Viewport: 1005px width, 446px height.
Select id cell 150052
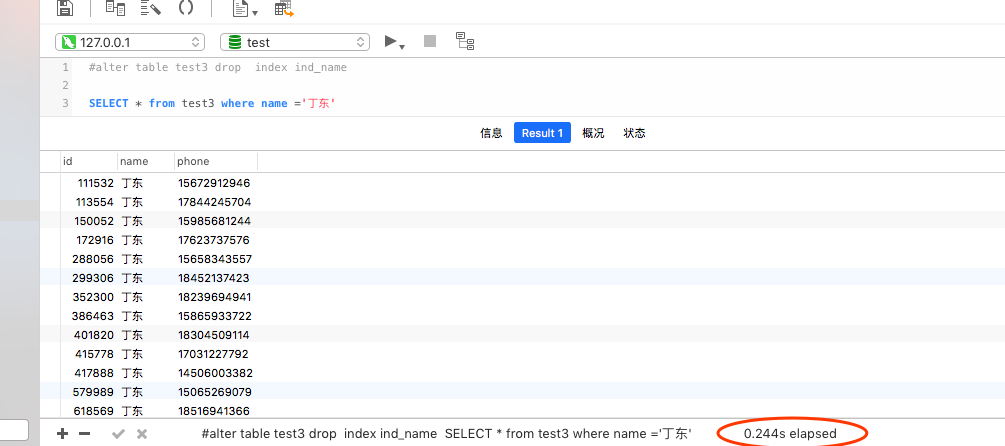[94, 221]
